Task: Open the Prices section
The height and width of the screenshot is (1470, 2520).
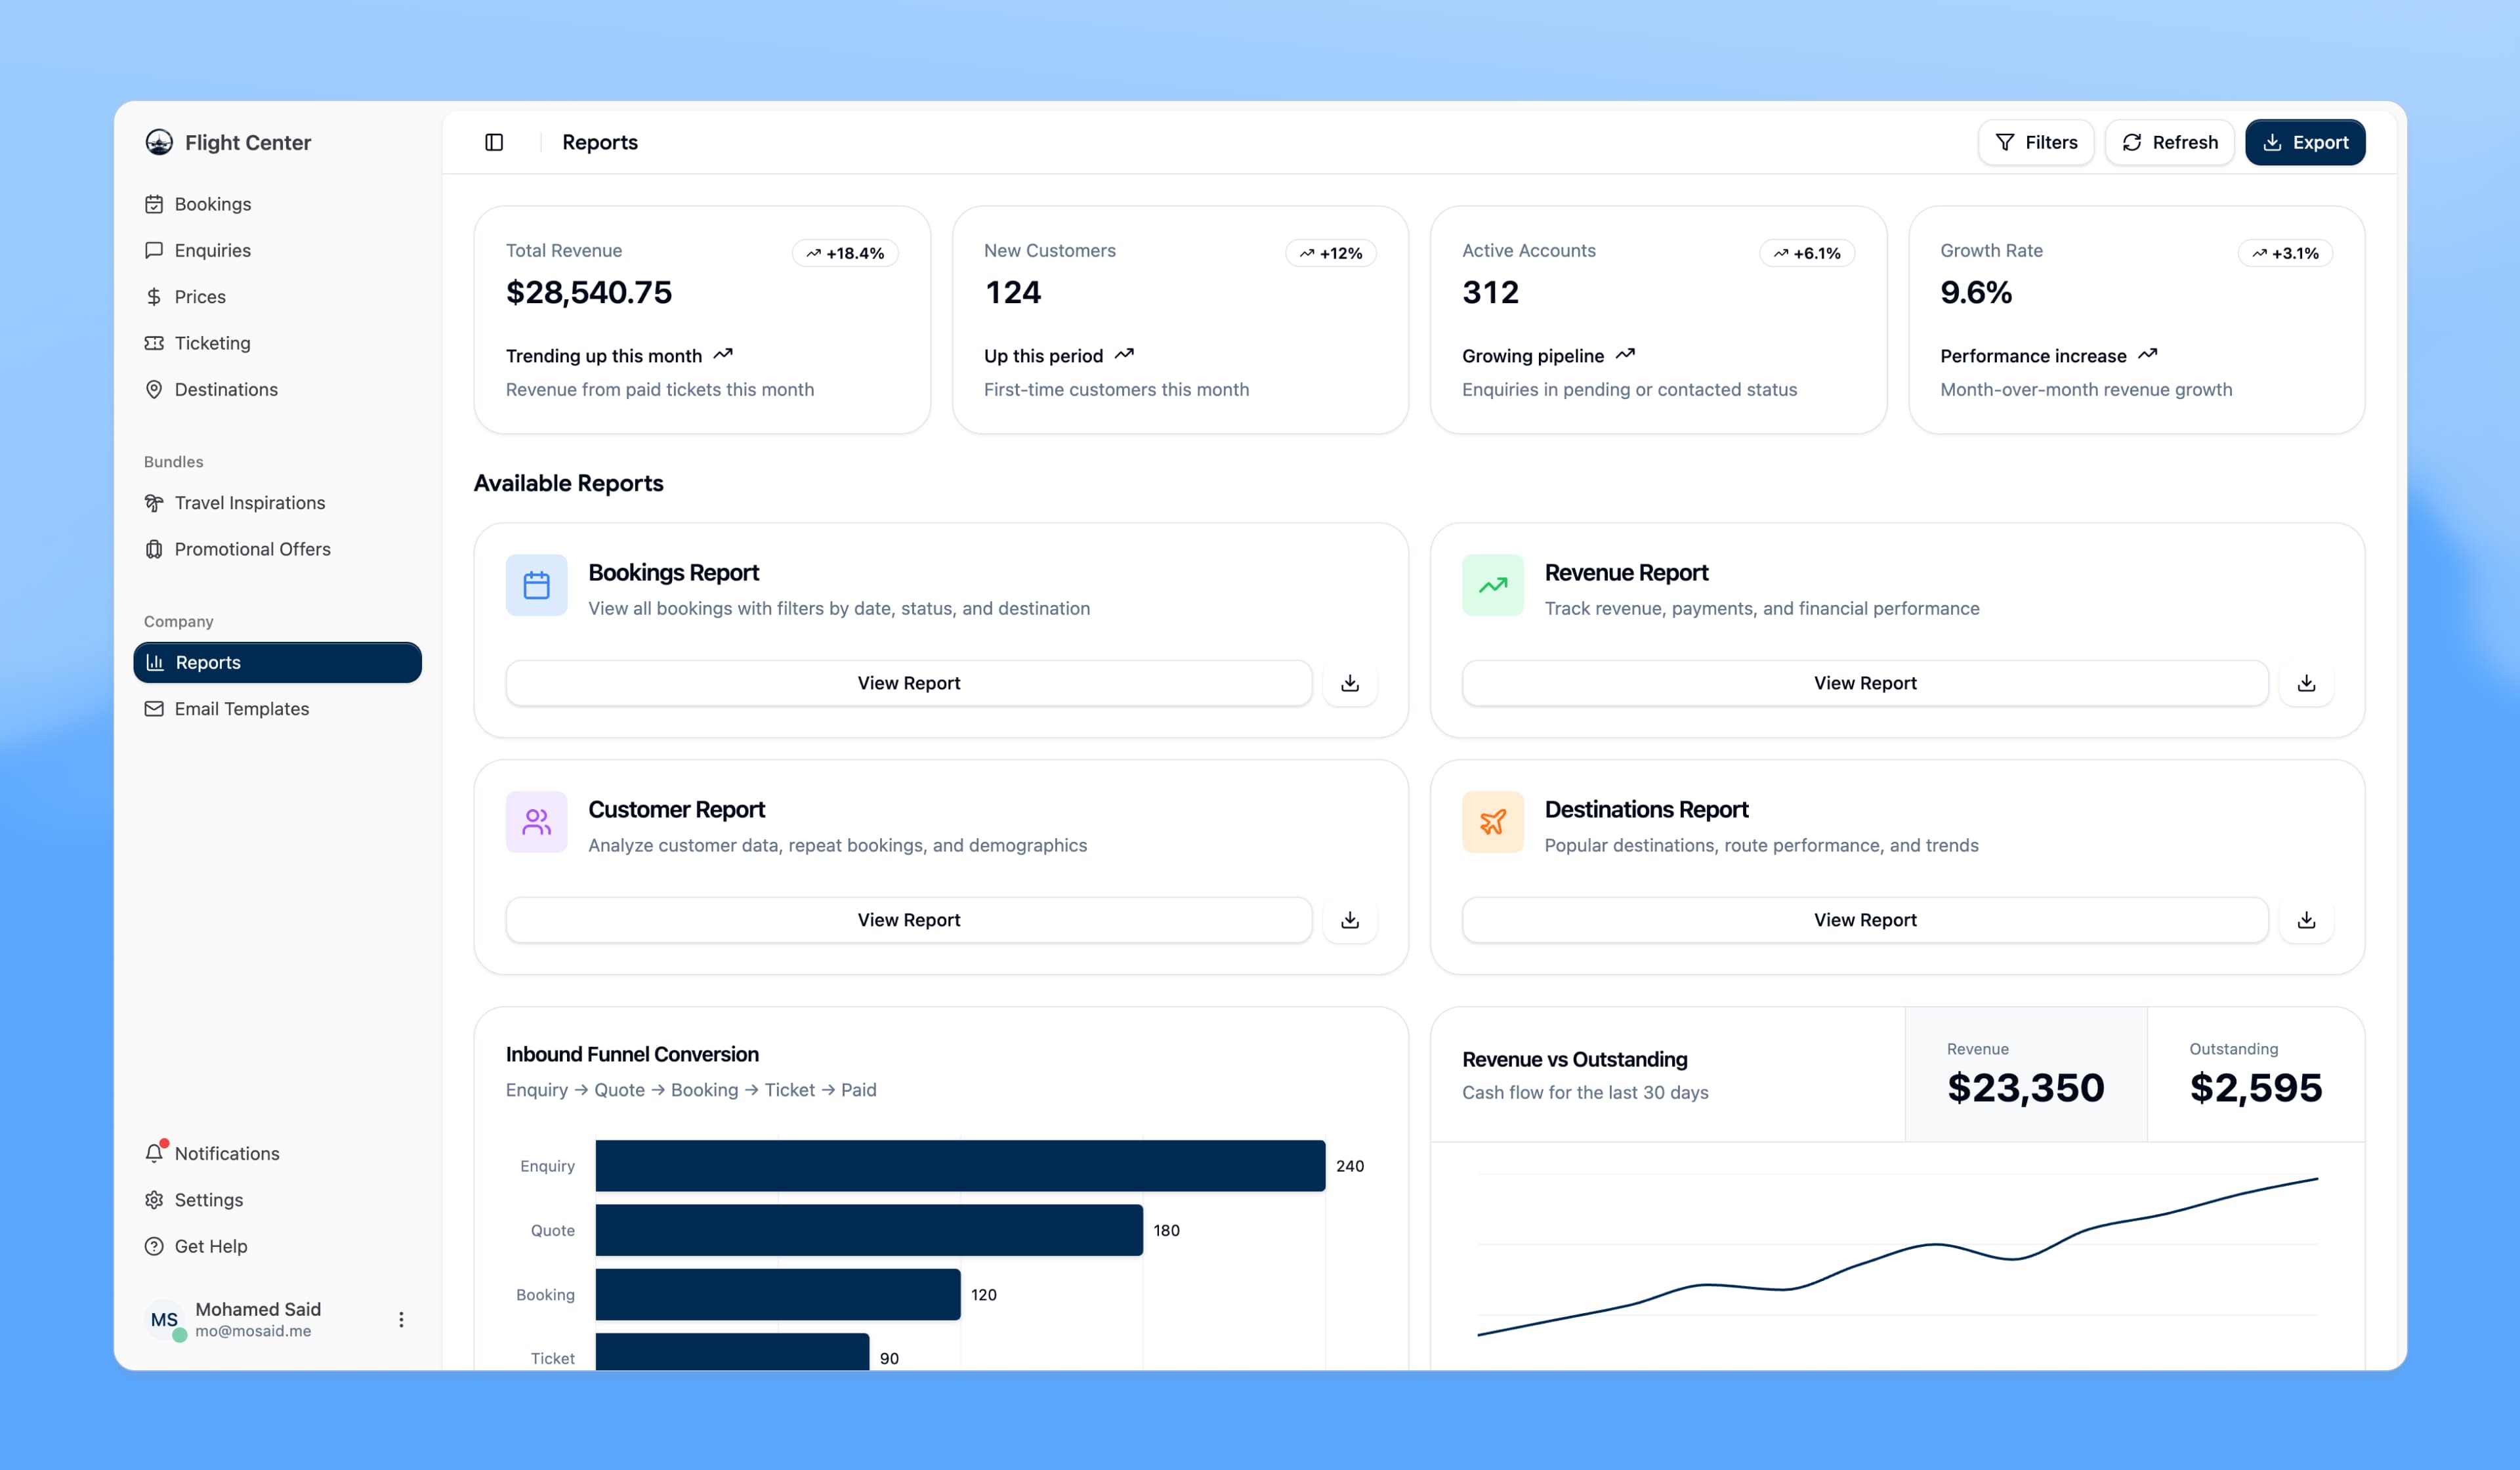Action: click(x=200, y=296)
